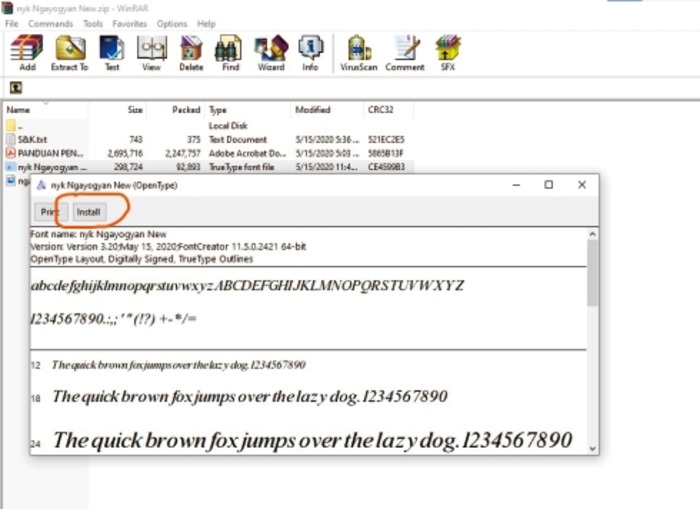Click the WinRAR title bar icon

(7, 8)
